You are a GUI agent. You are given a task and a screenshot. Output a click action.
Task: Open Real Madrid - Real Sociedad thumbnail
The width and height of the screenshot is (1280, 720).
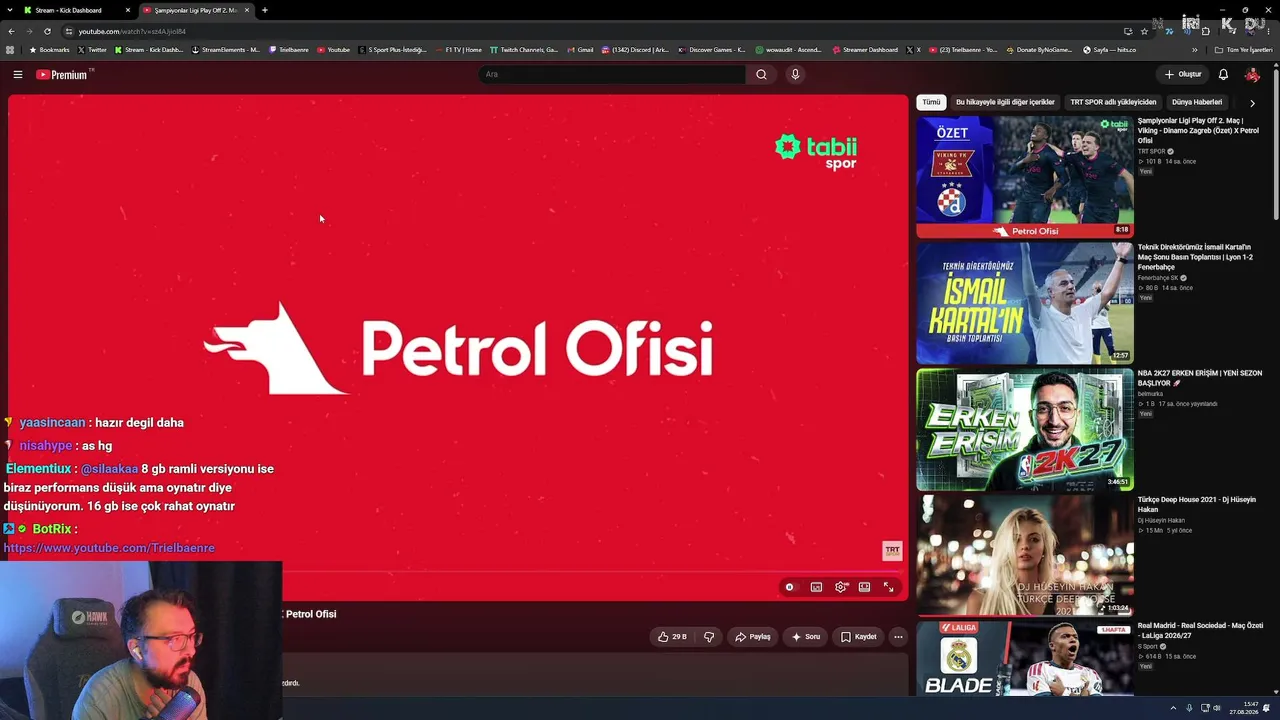click(1025, 658)
